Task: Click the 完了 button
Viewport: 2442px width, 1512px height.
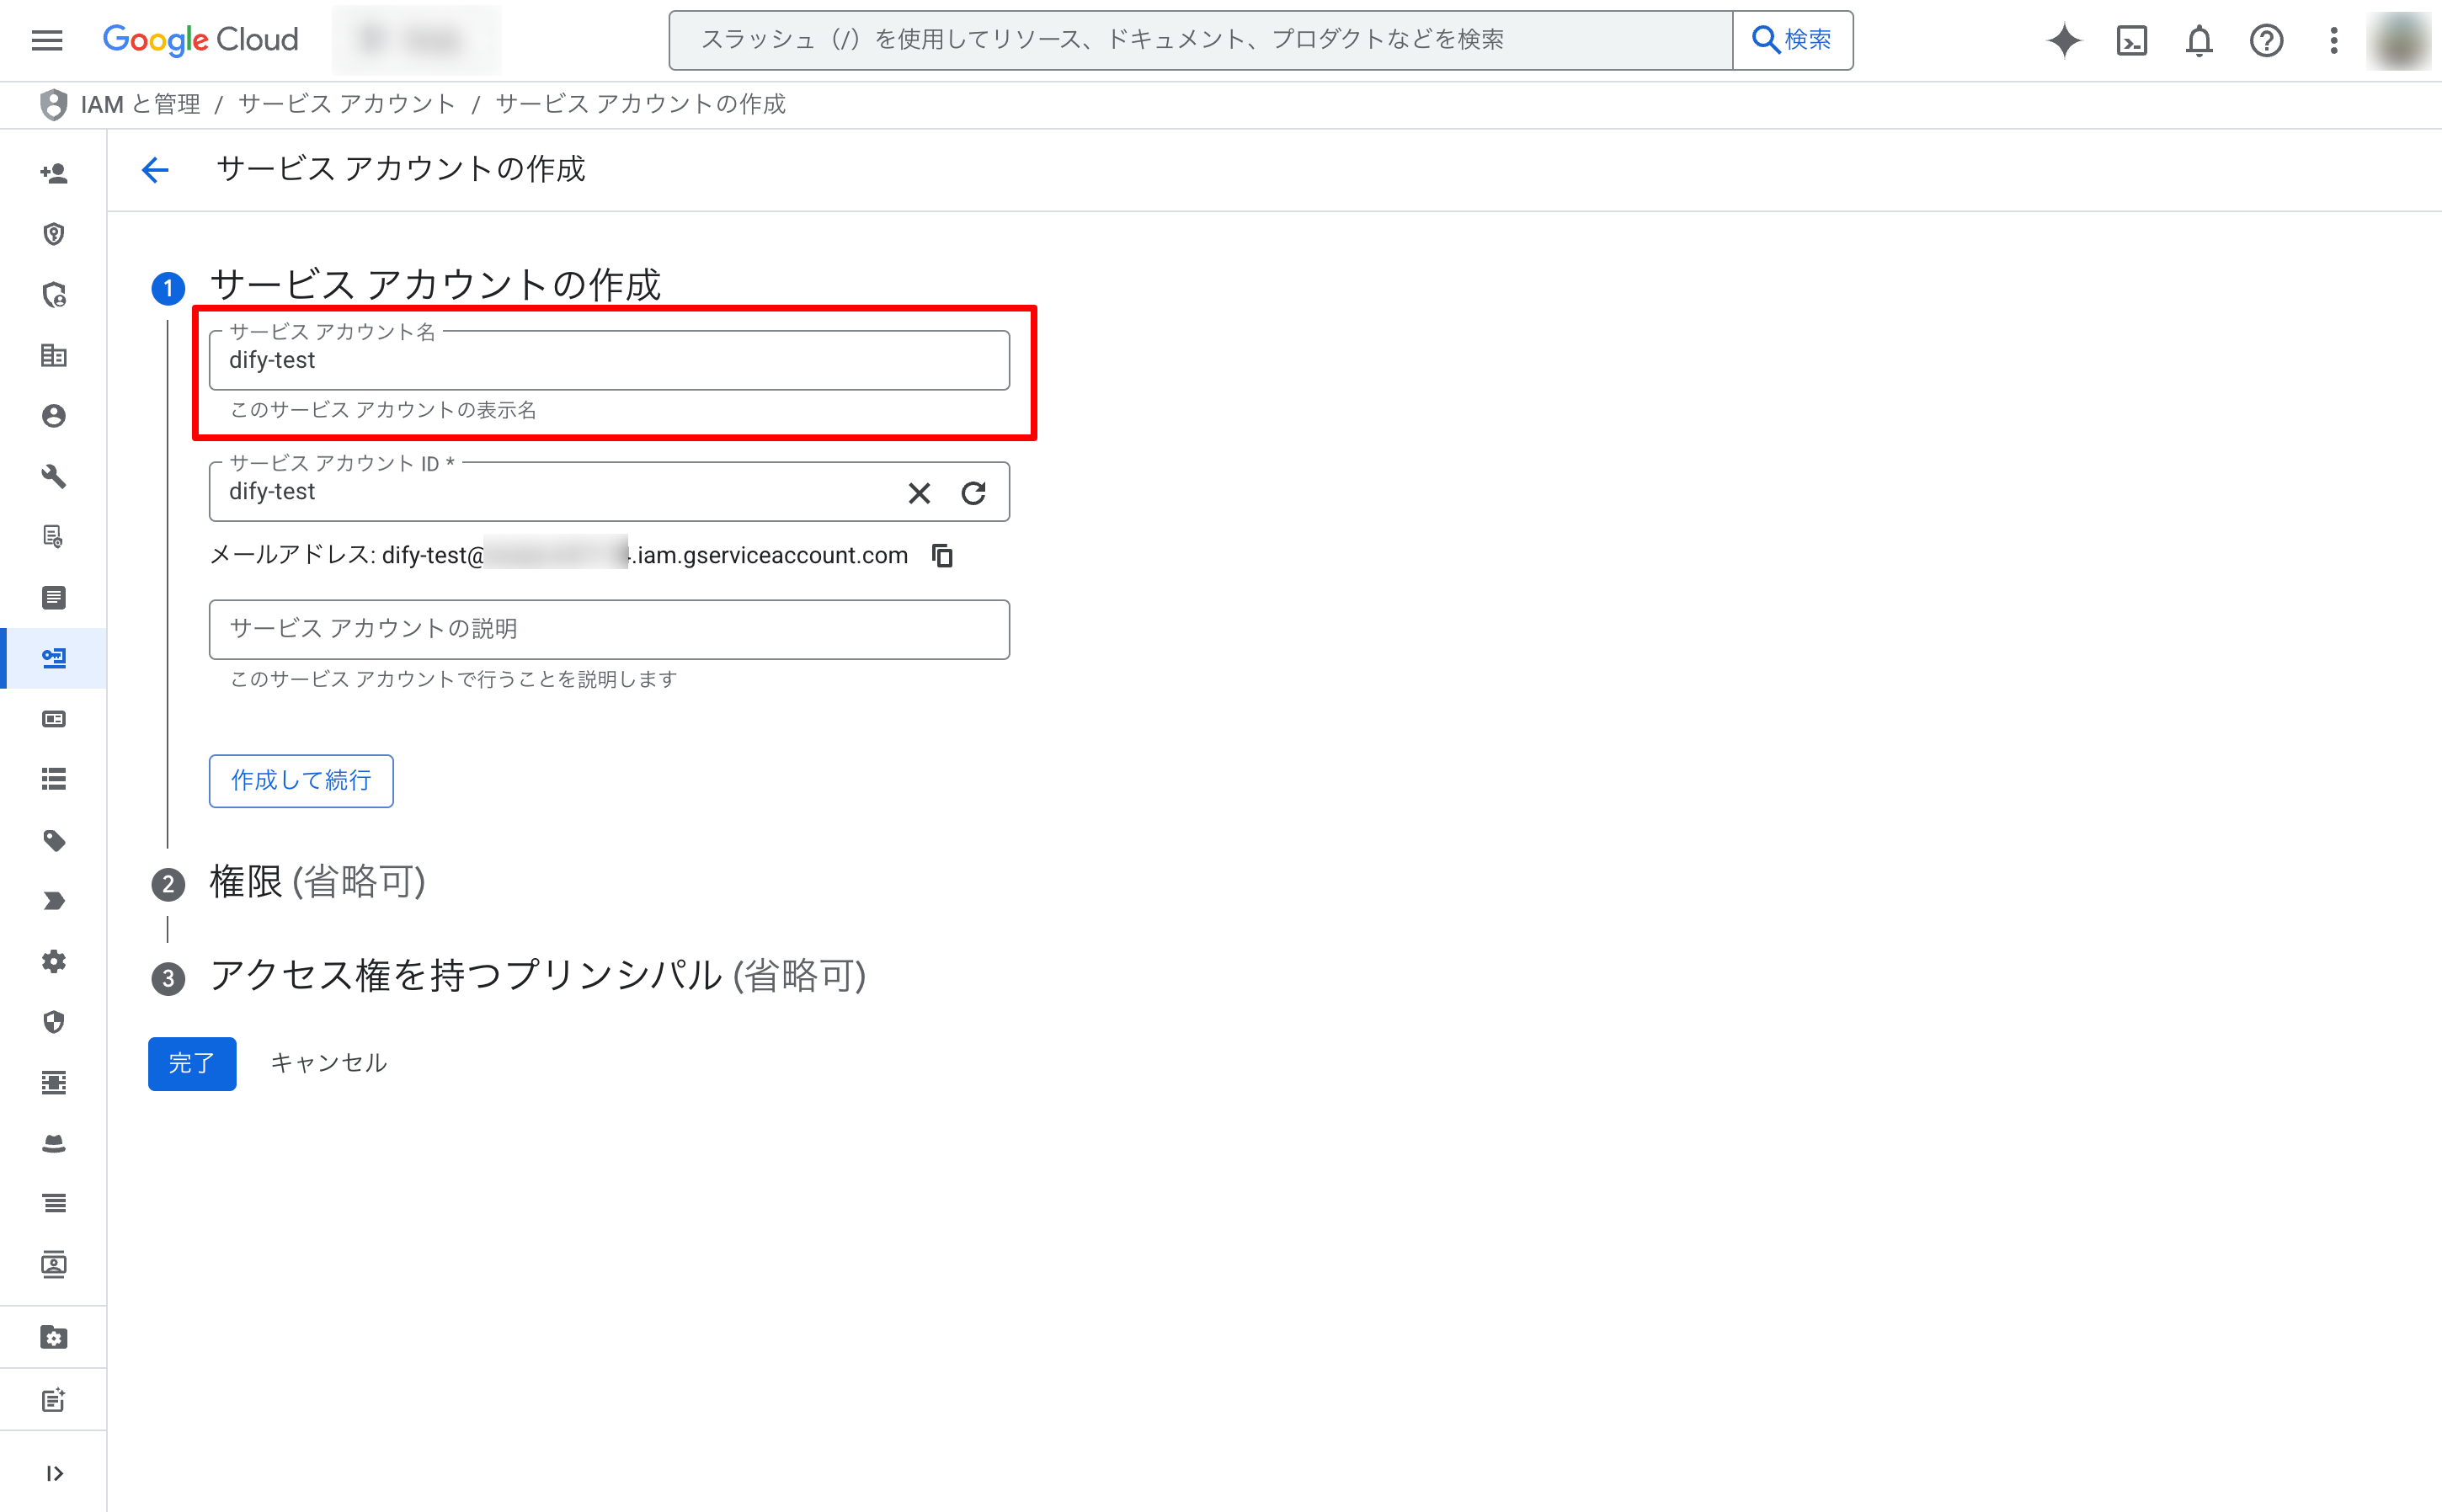Action: click(x=191, y=1063)
